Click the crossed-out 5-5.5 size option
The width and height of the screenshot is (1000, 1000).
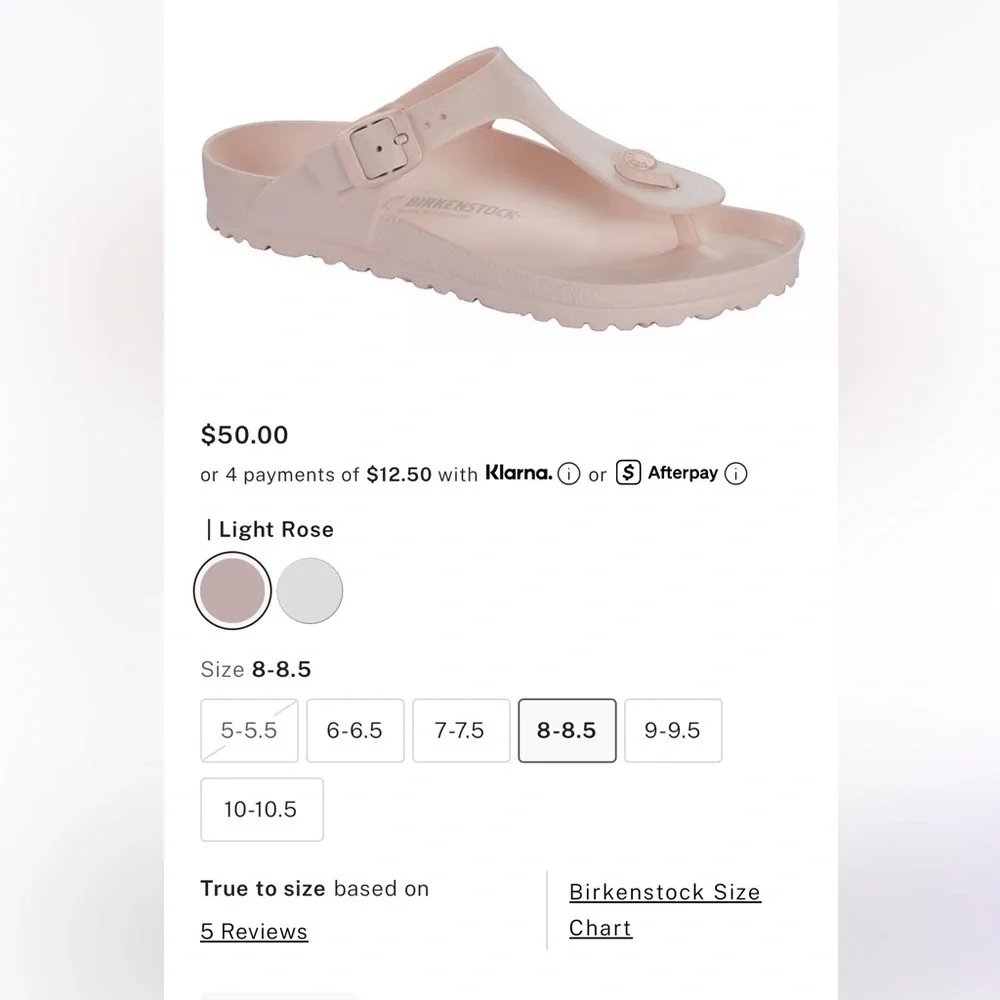249,731
